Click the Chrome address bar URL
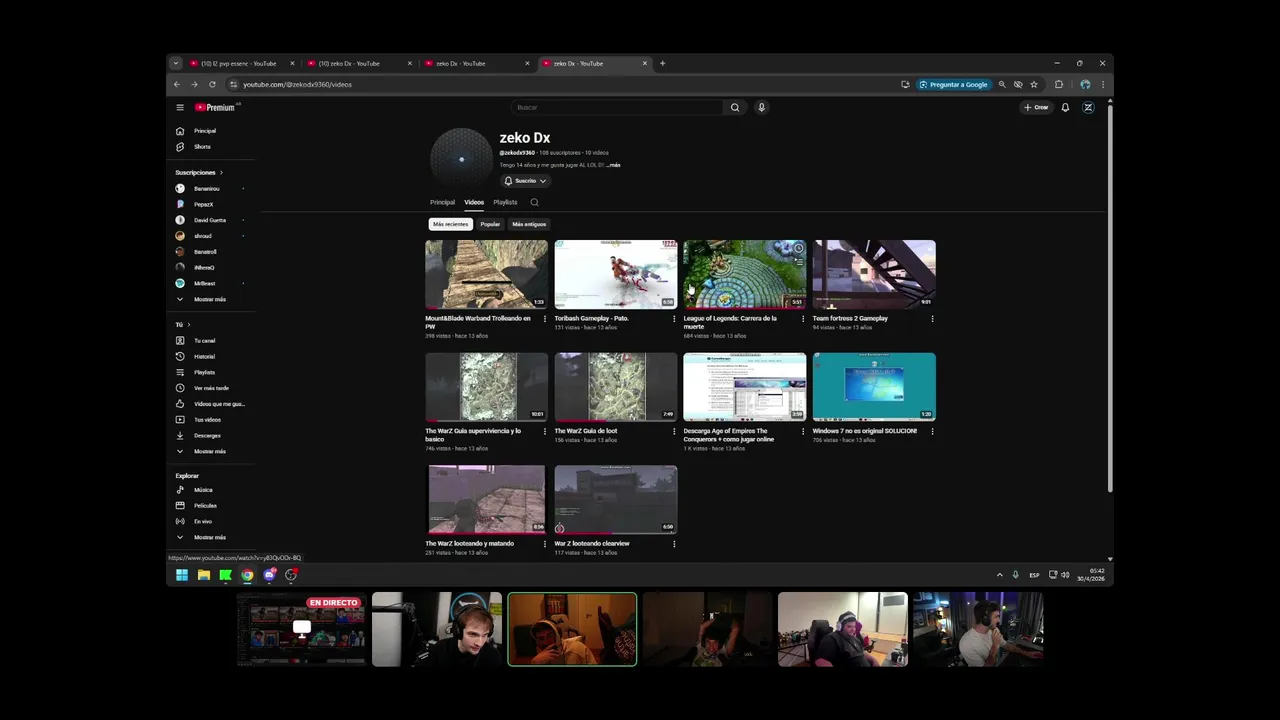 coord(297,85)
